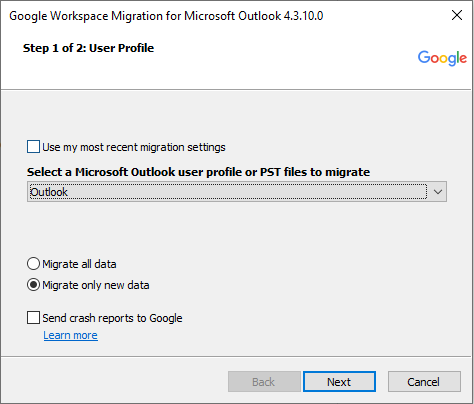This screenshot has height=404, width=474.
Task: Expand the Outlook profile dropdown arrow
Action: pyautogui.click(x=438, y=192)
